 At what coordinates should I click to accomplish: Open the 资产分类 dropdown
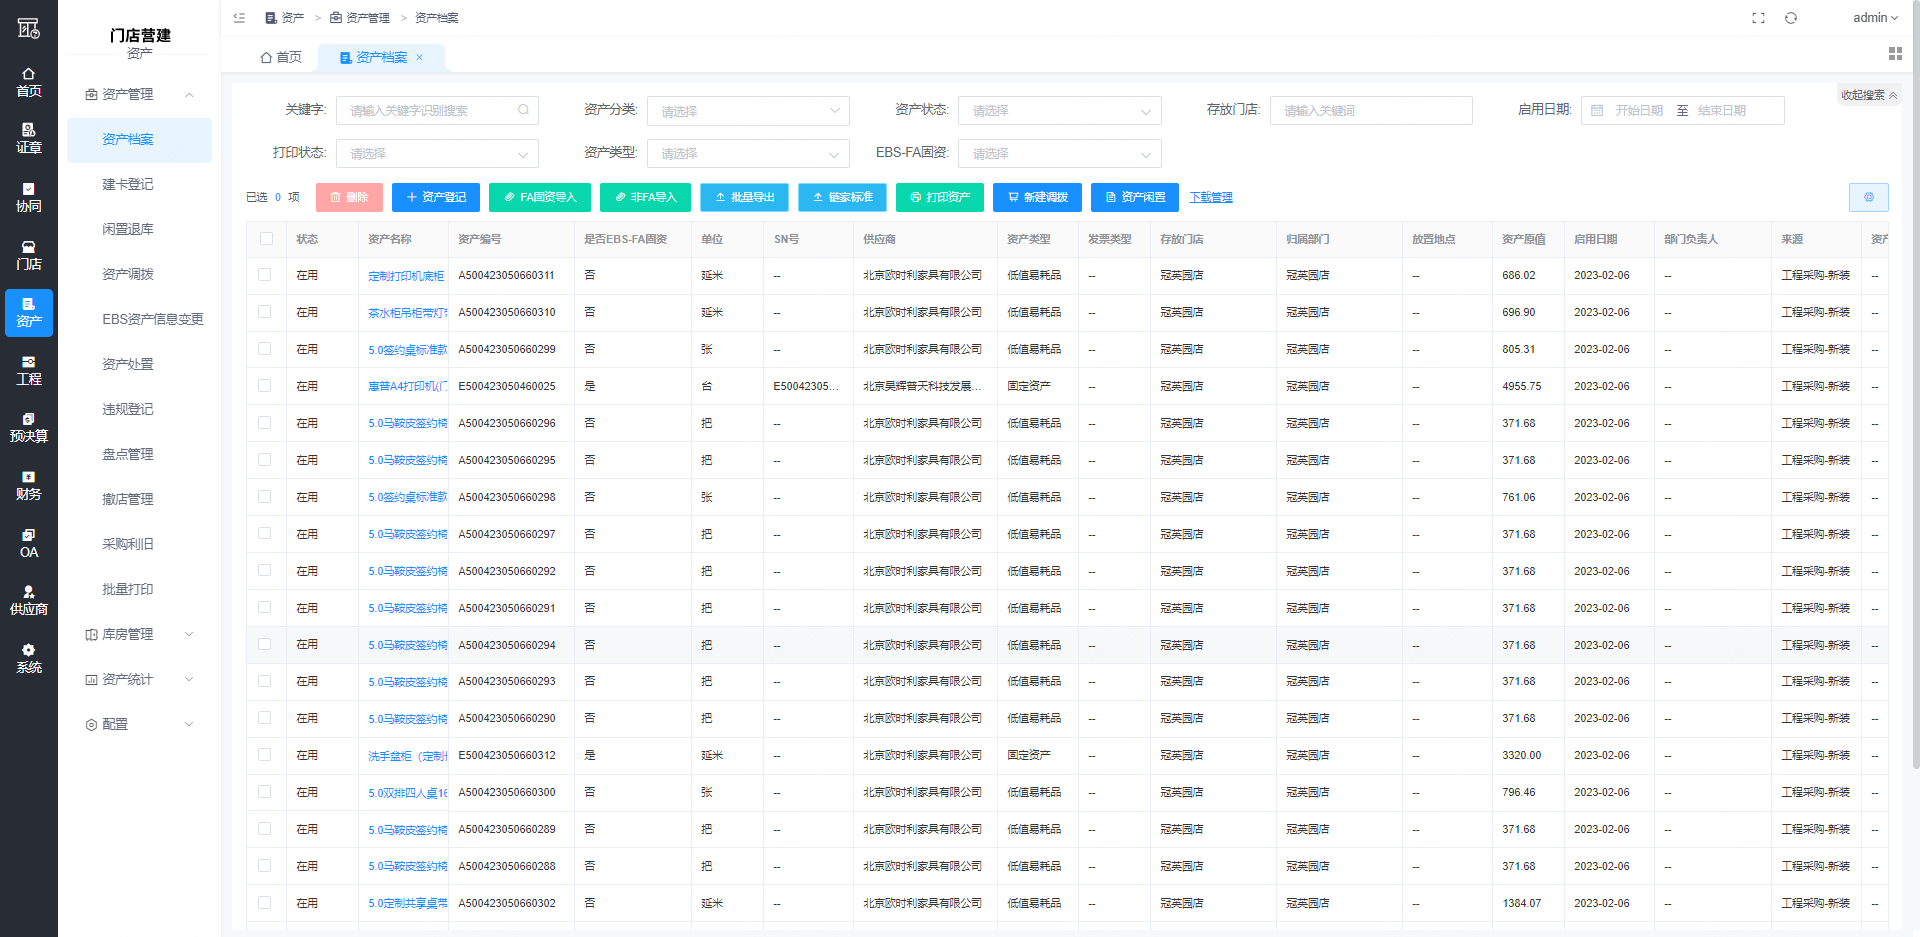tap(748, 111)
